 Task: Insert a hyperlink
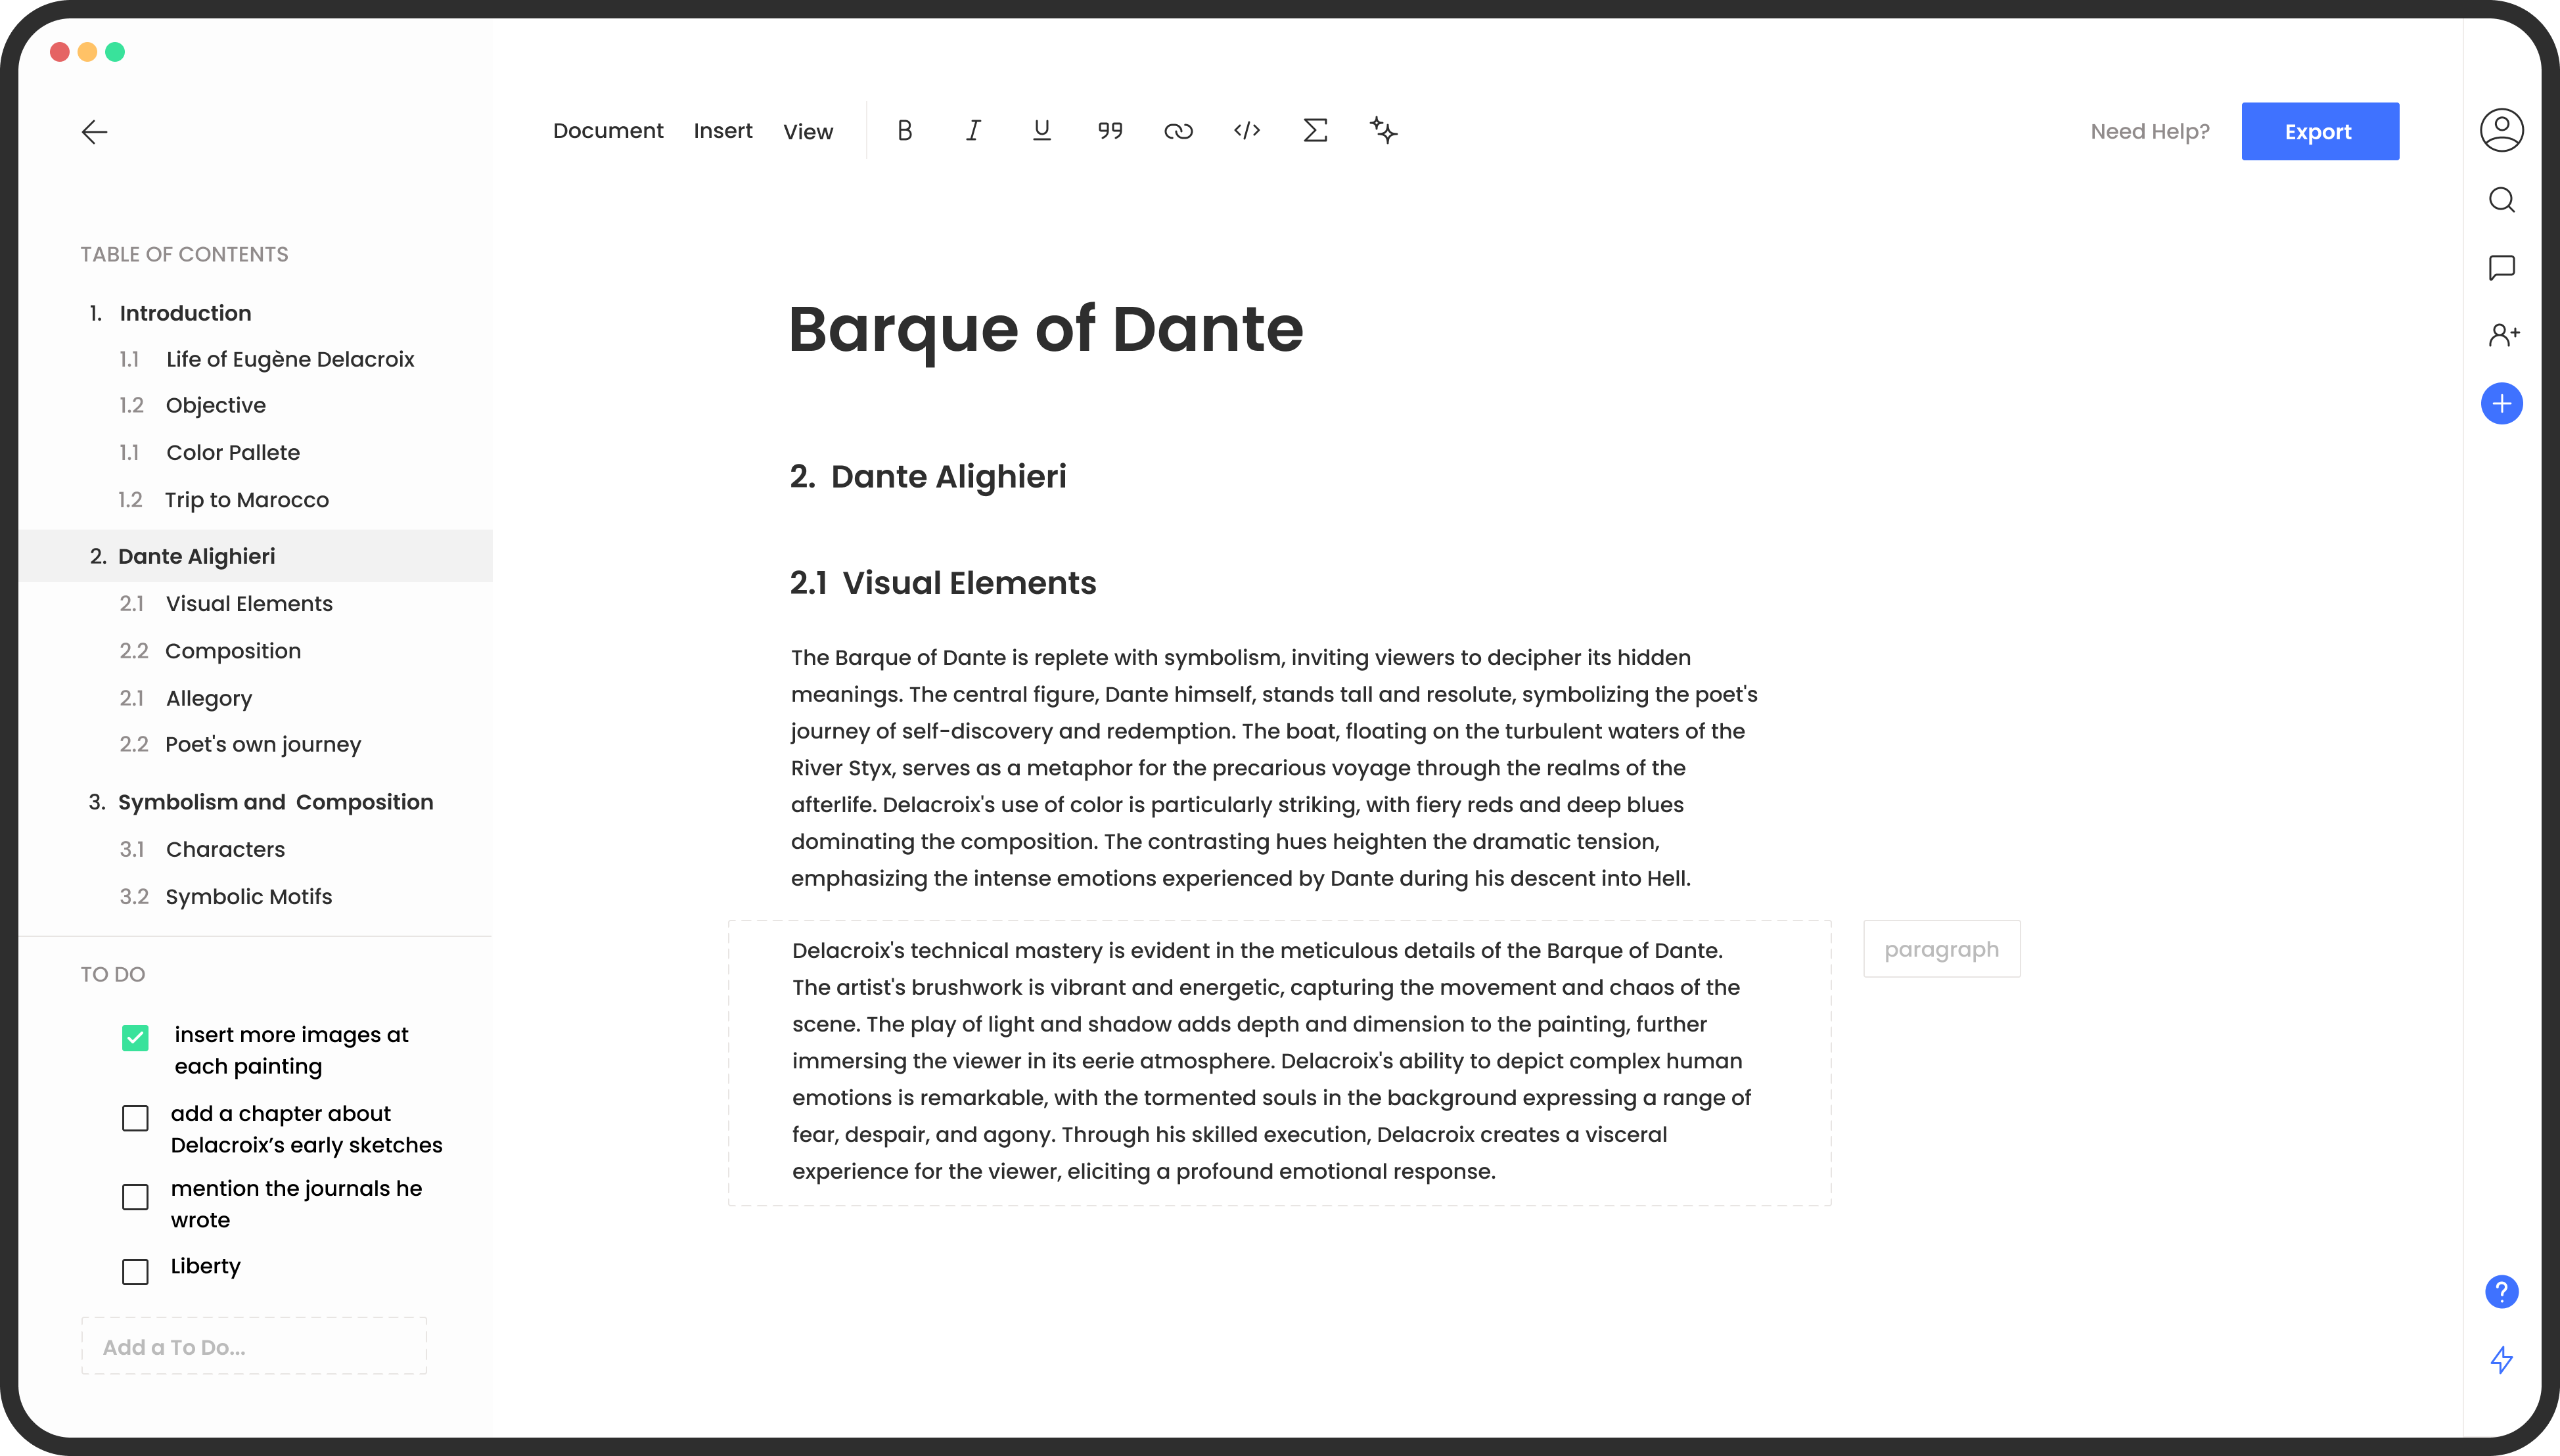(1178, 131)
